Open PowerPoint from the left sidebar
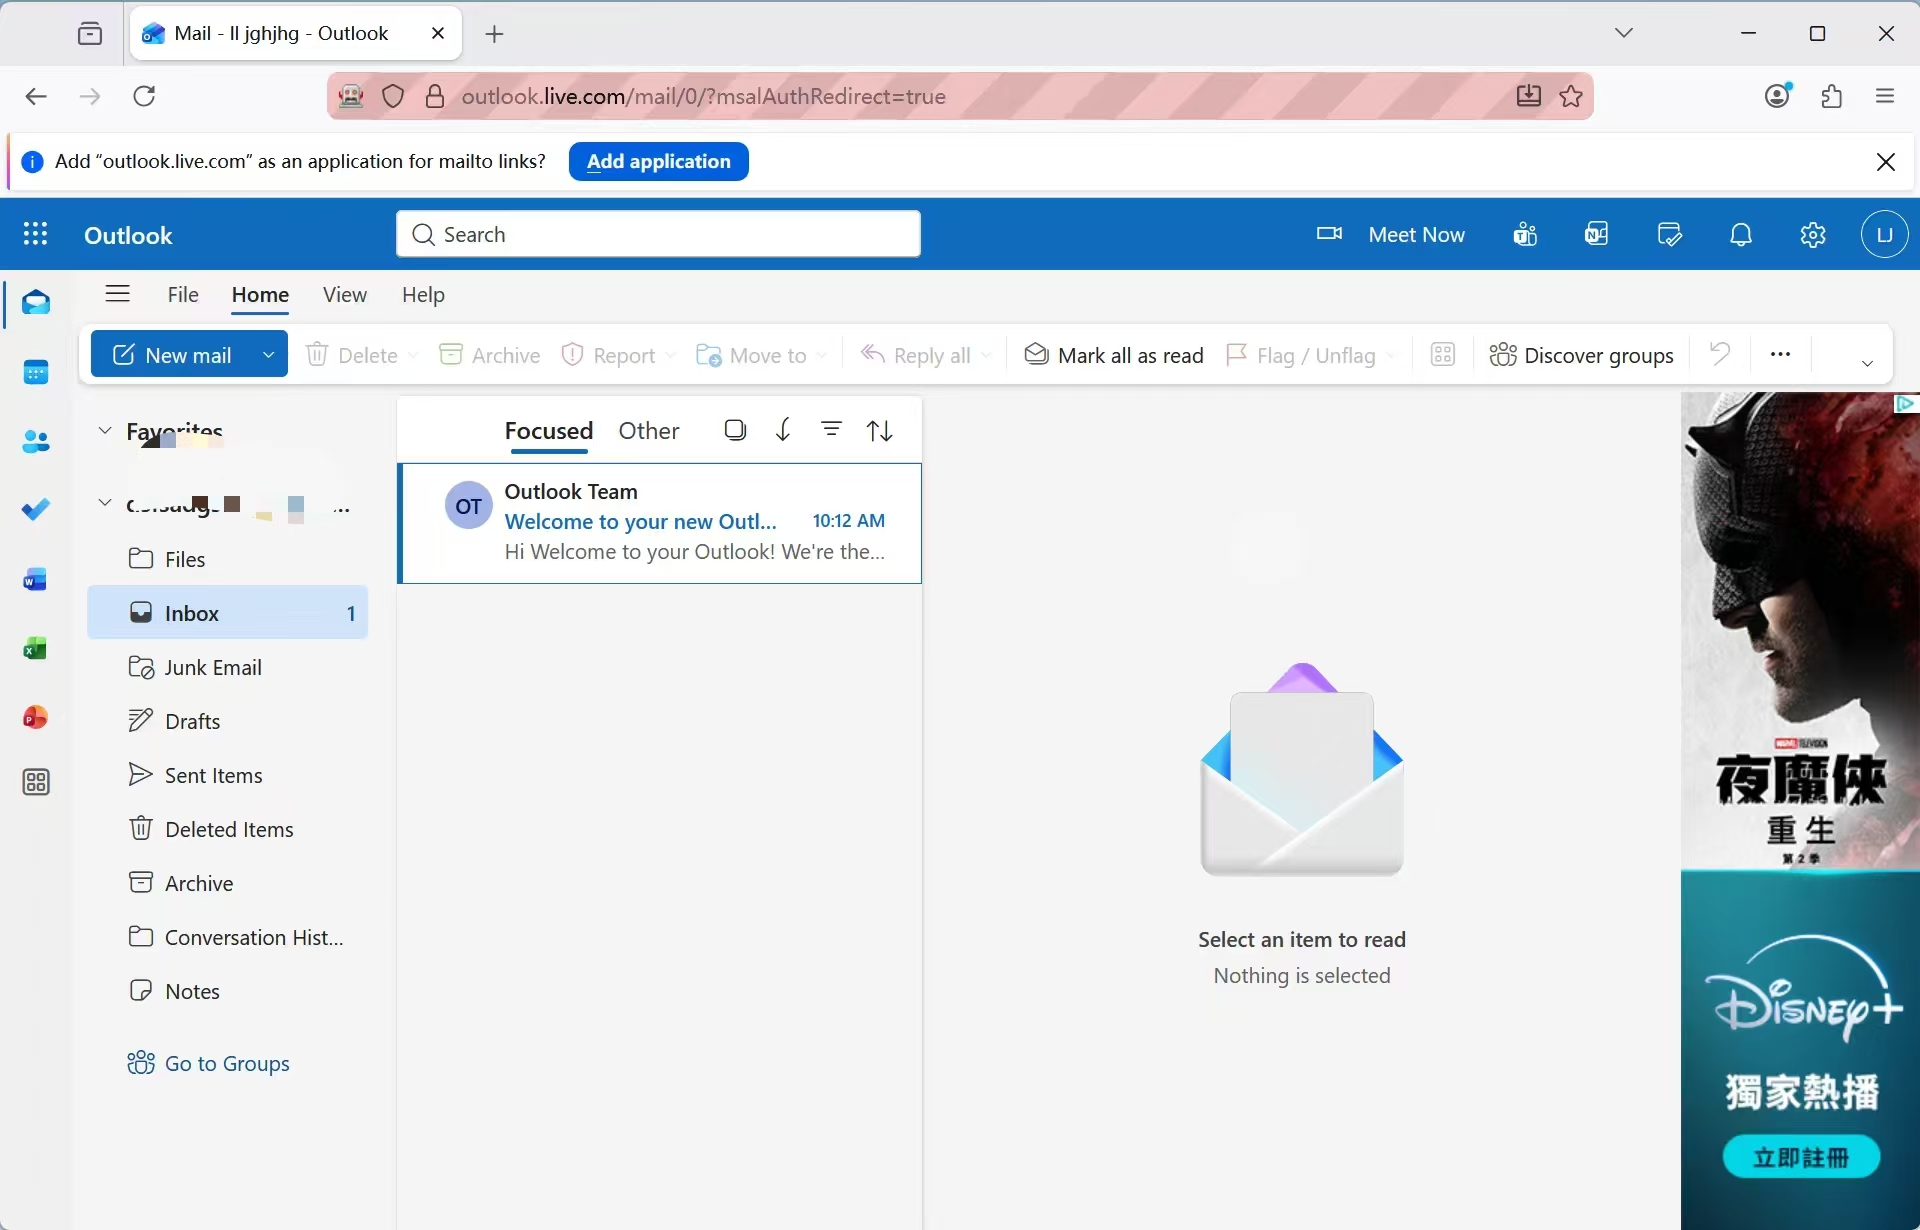 pyautogui.click(x=35, y=717)
